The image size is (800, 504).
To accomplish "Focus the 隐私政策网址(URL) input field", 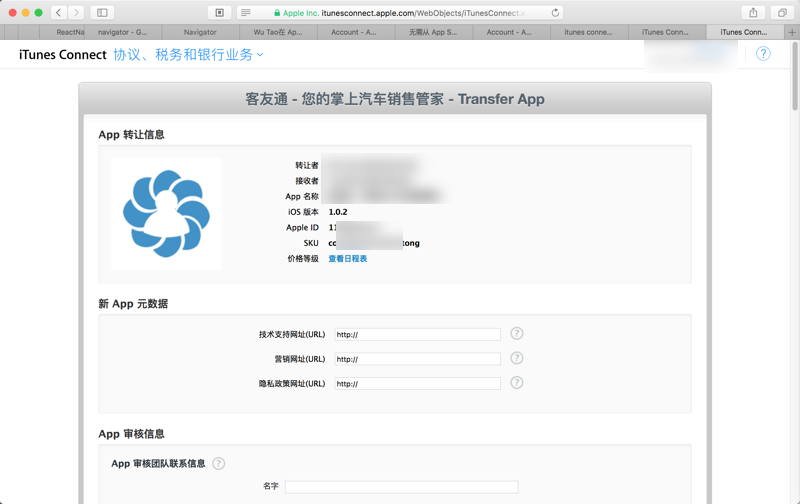I will (x=417, y=384).
